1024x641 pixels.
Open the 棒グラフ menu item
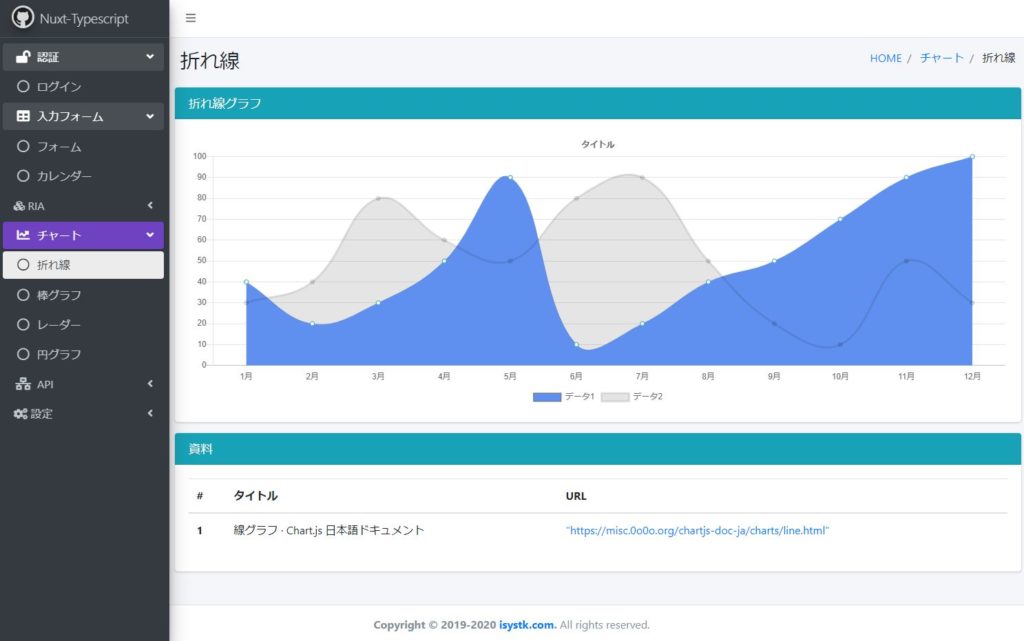tap(83, 295)
